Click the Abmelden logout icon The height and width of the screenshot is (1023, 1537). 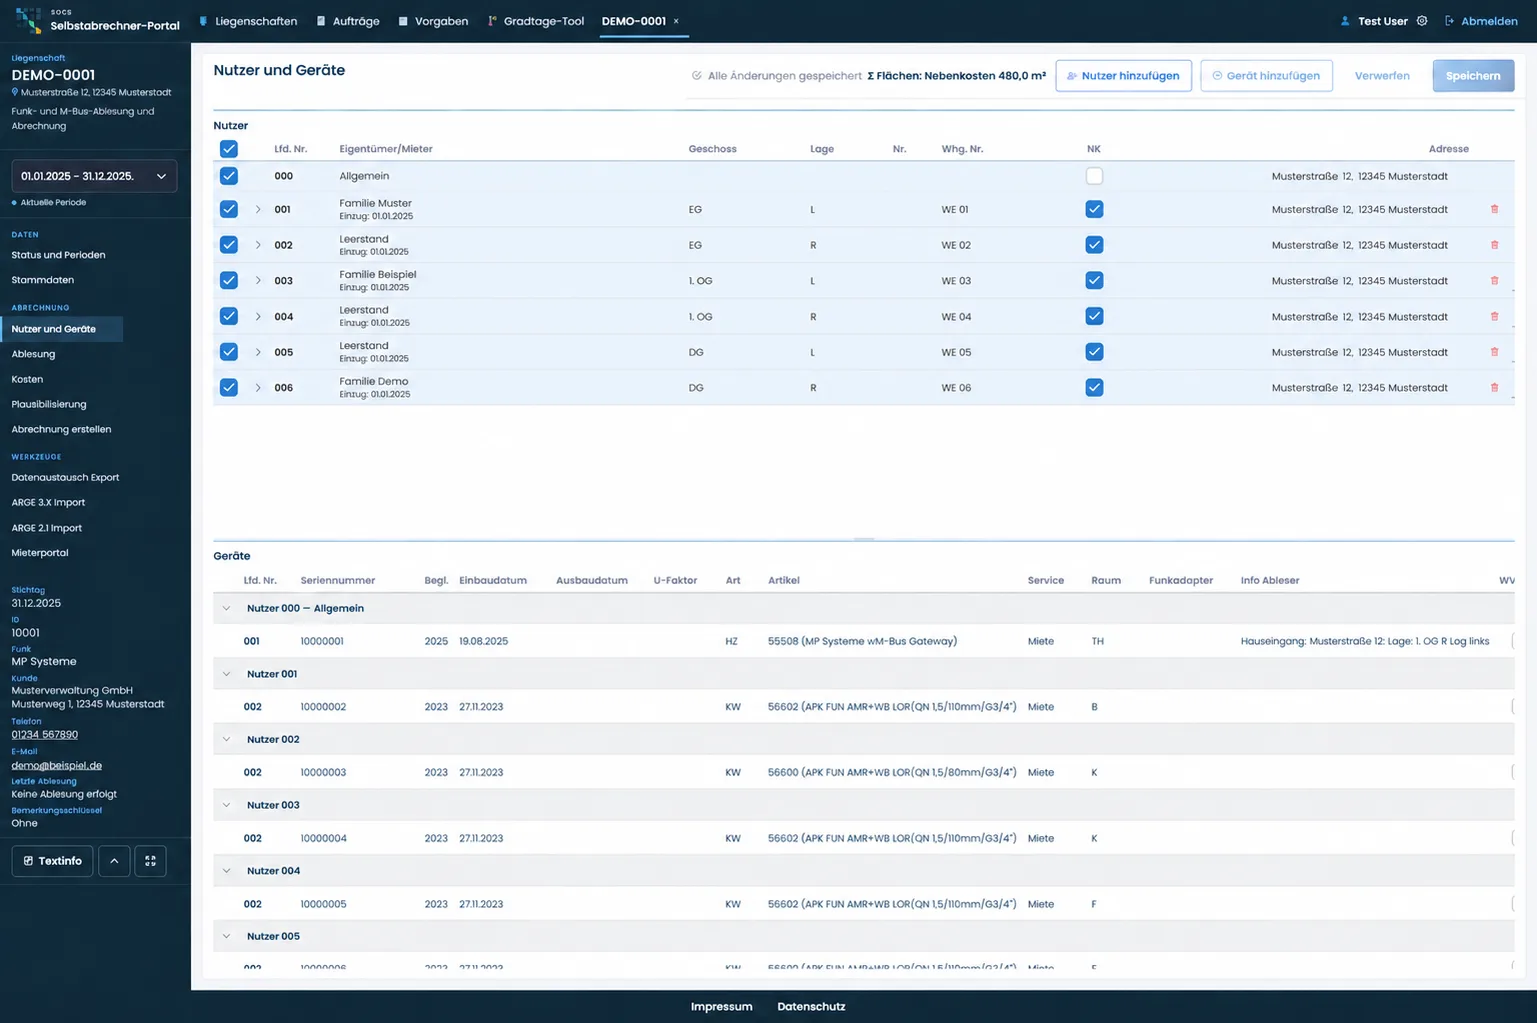1449,21
